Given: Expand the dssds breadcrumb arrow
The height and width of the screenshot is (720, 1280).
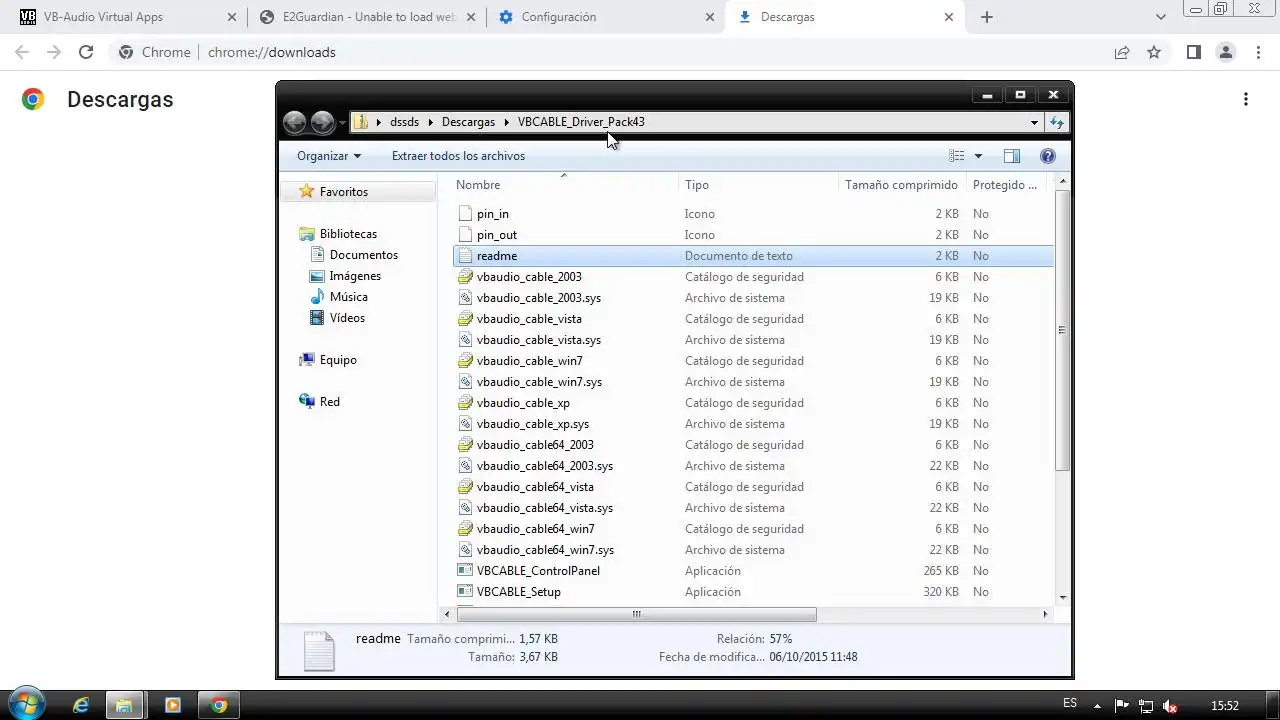Looking at the screenshot, I should click(x=431, y=122).
